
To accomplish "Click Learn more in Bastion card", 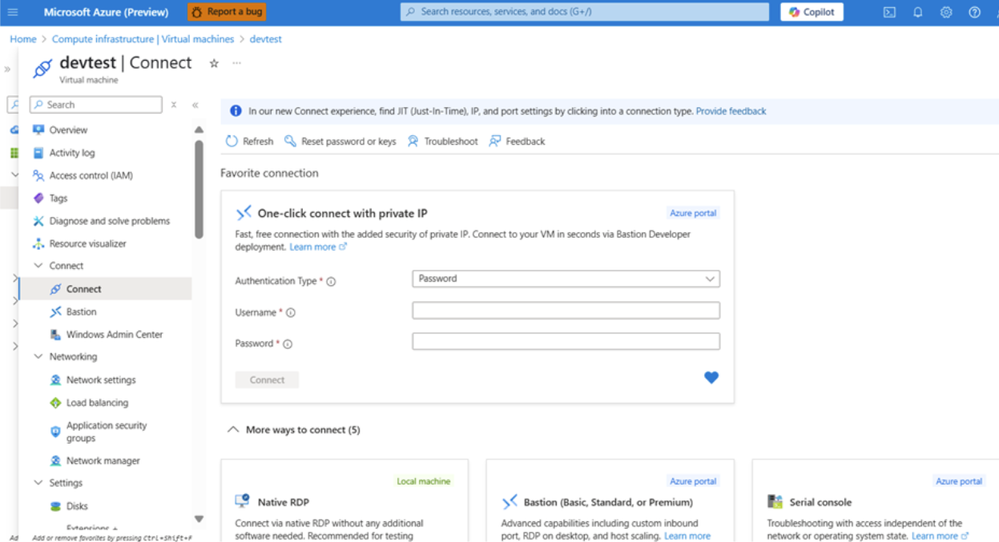I will pyautogui.click(x=687, y=536).
